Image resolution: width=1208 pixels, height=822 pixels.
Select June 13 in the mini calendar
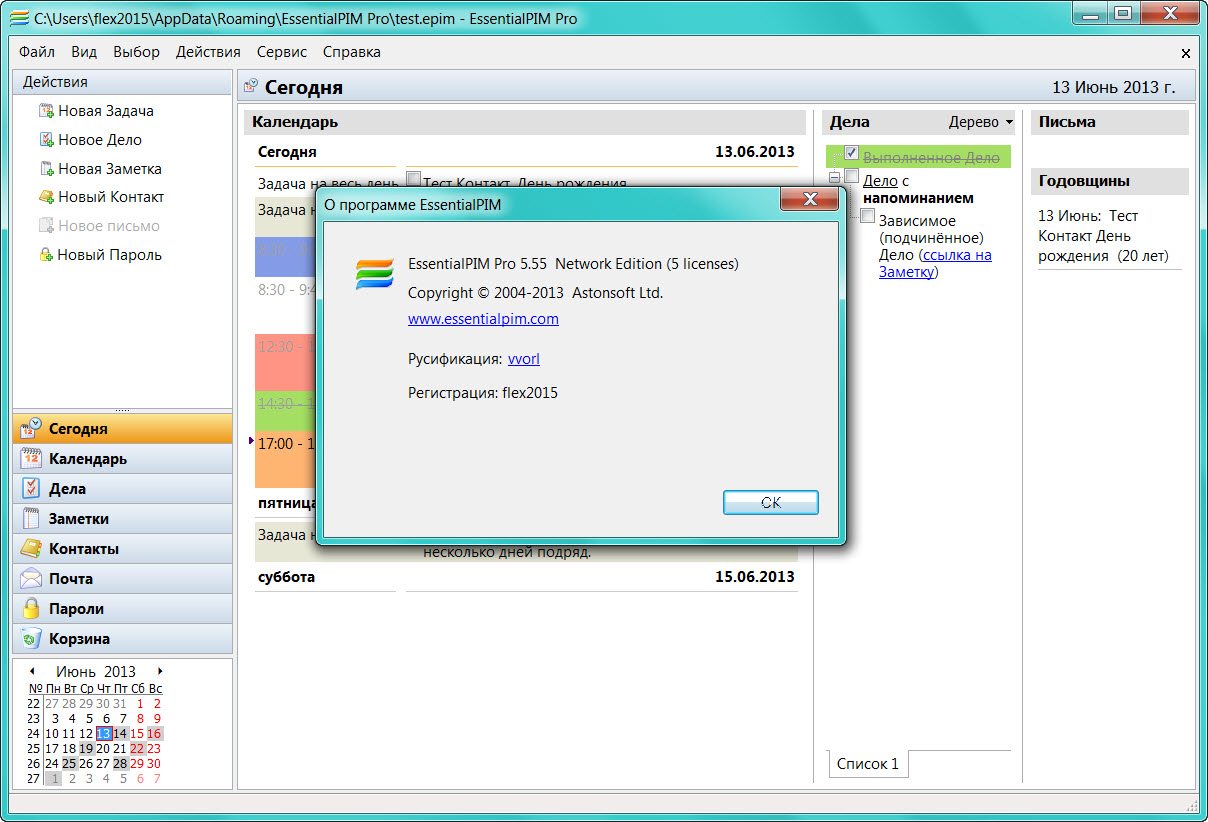tap(103, 733)
